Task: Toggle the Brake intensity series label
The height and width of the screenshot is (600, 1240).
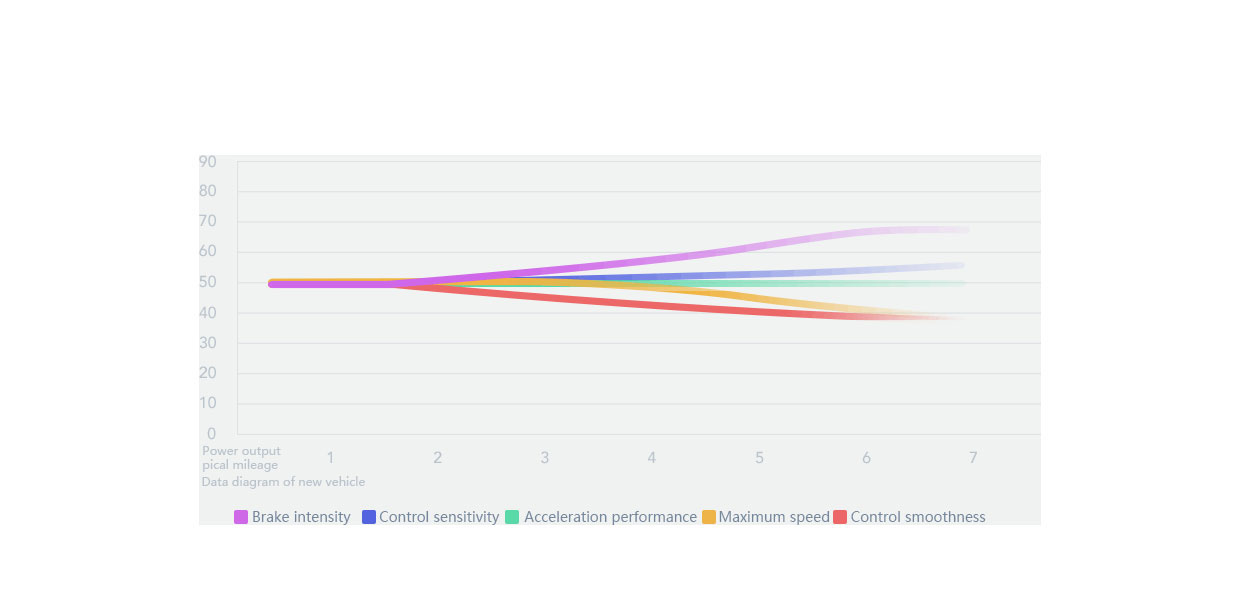Action: (301, 517)
